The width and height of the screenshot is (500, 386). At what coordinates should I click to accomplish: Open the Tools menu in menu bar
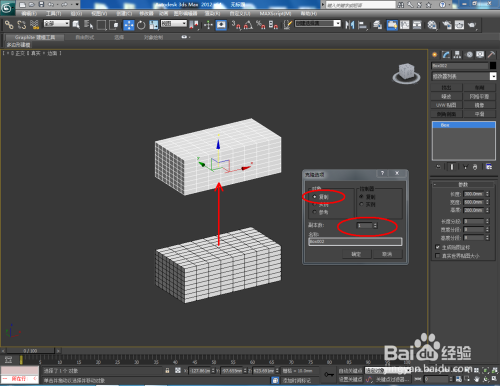(54, 14)
